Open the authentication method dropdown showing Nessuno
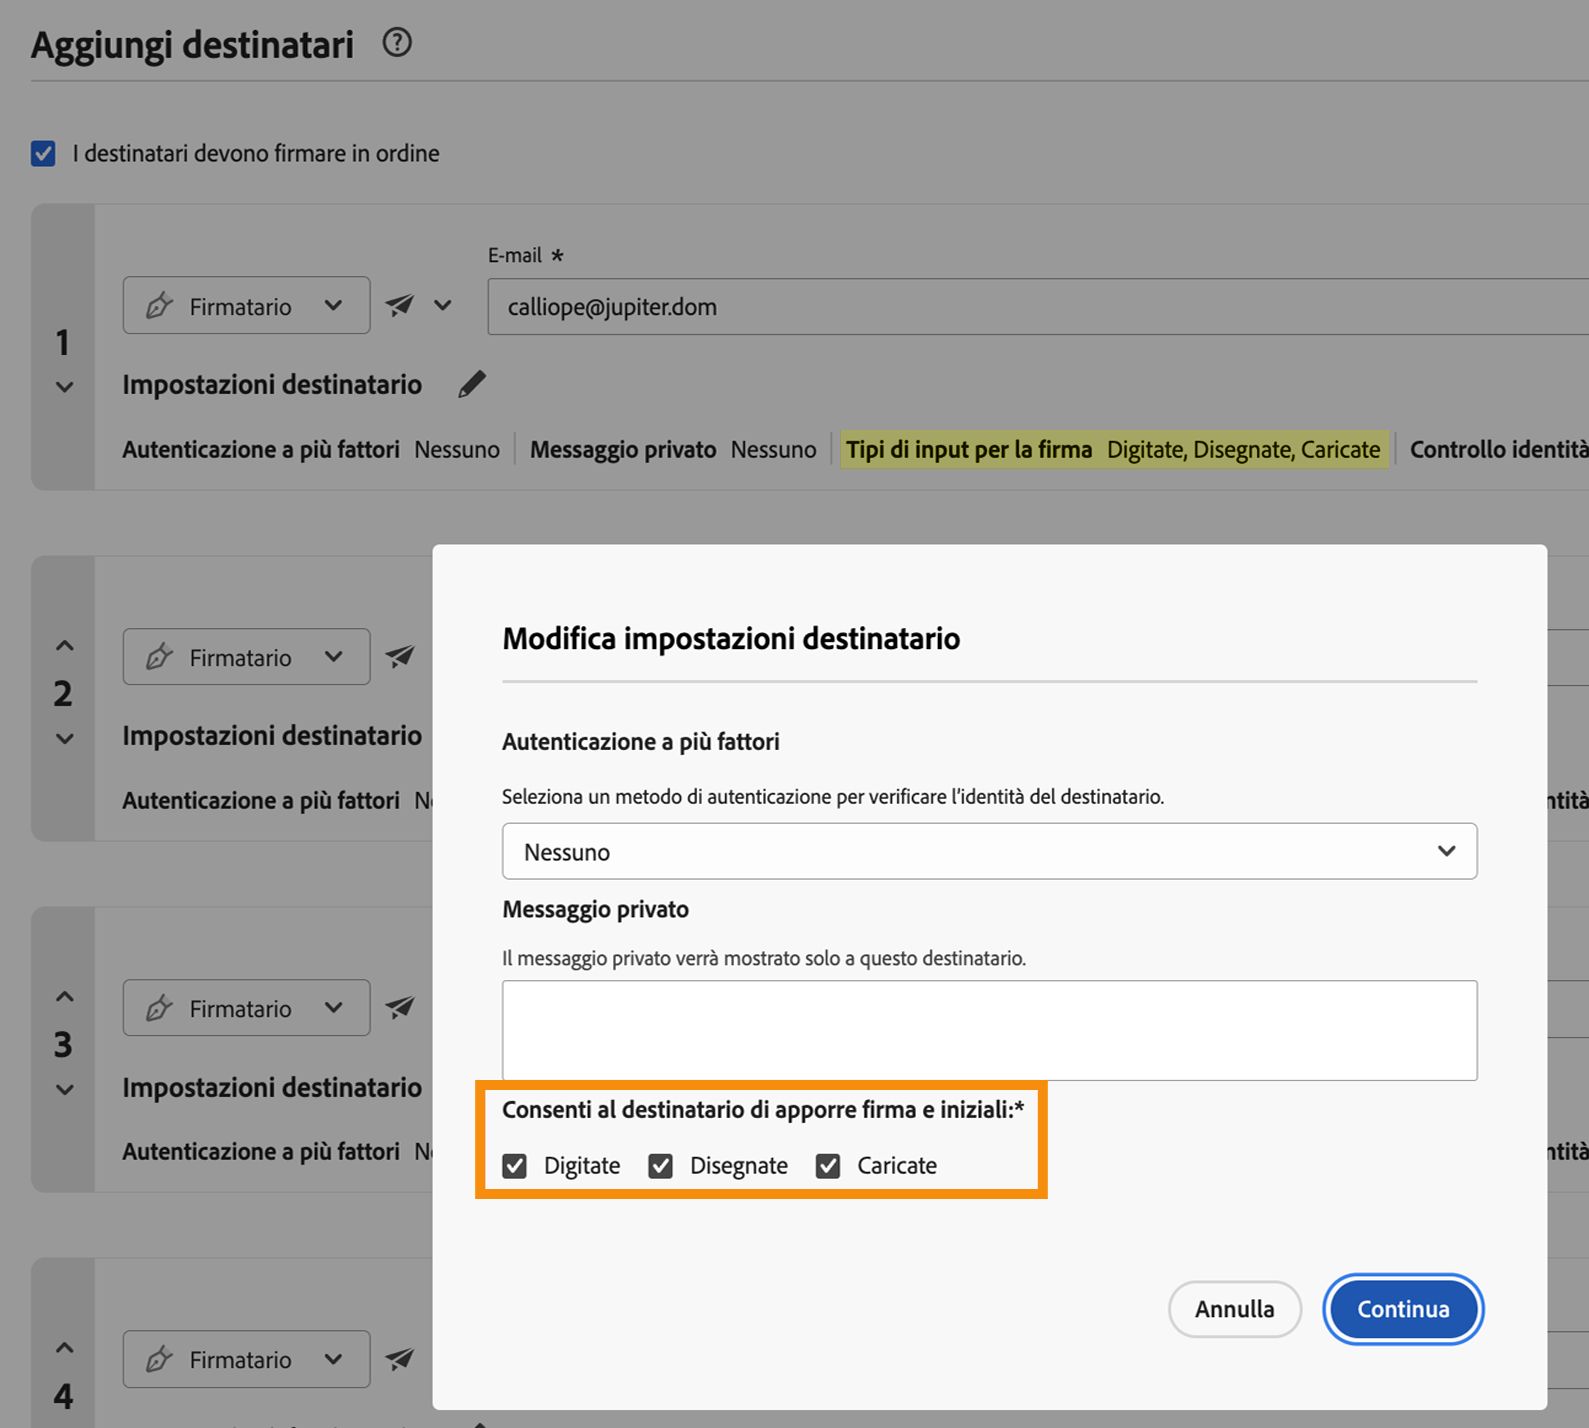Viewport: 1589px width, 1428px height. tap(989, 851)
